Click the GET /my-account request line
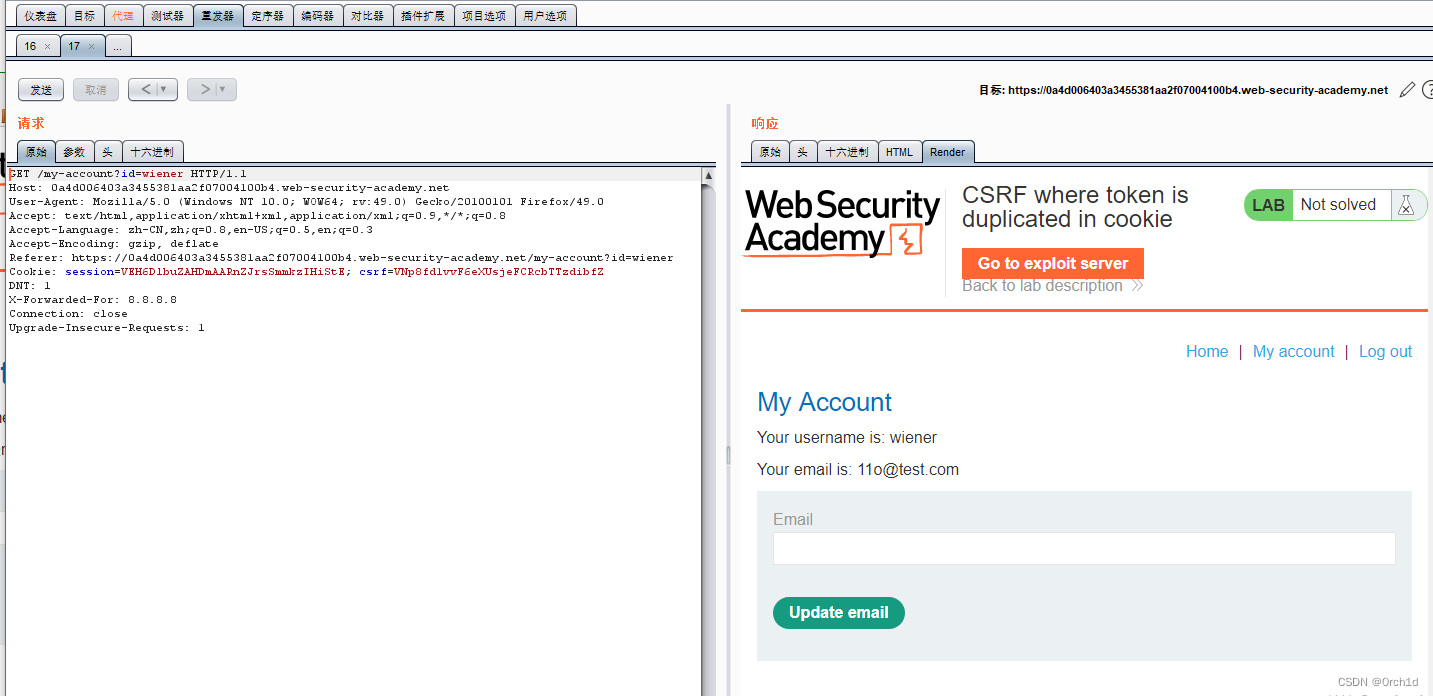Image resolution: width=1433 pixels, height=696 pixels. pos(128,174)
